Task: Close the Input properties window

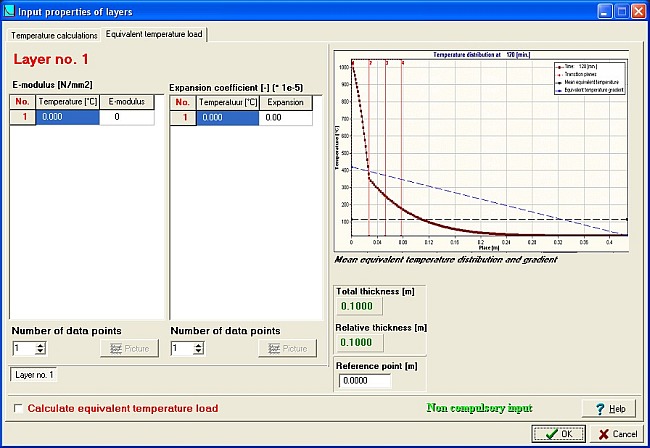Action: [x=638, y=11]
